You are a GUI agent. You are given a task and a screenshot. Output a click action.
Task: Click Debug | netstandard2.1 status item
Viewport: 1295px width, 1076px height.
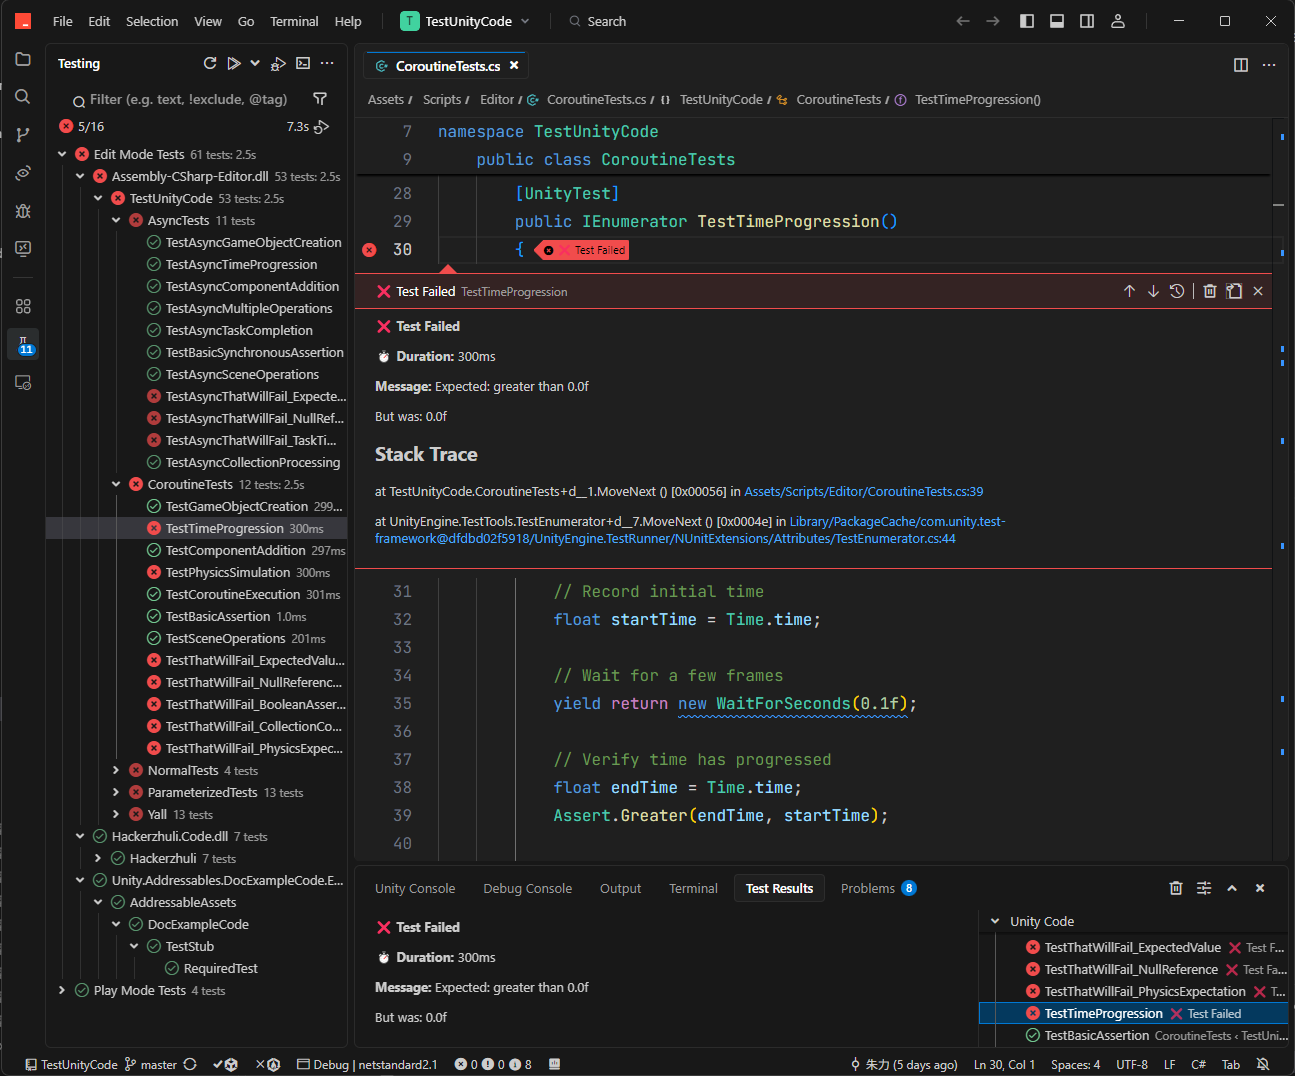367,1064
